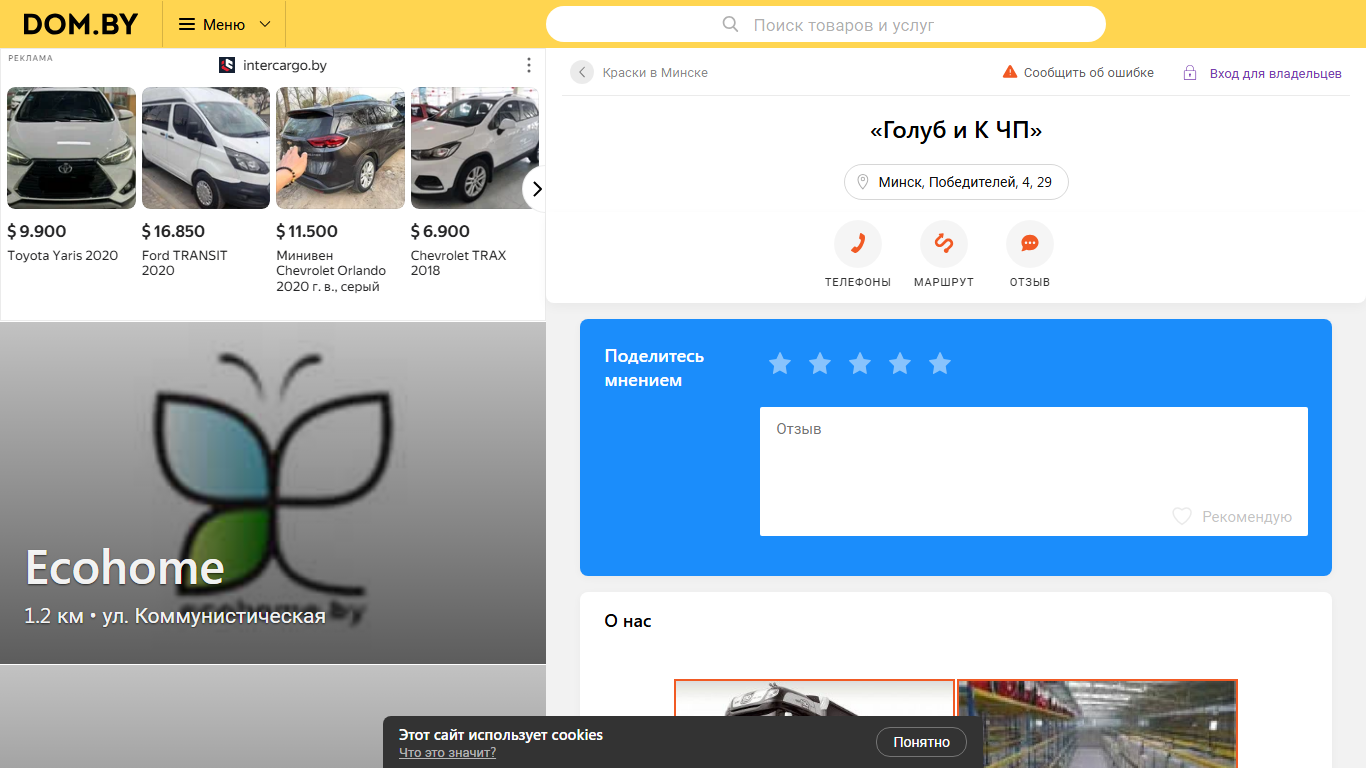Open the warehouse photo in О нас

[x=1097, y=724]
